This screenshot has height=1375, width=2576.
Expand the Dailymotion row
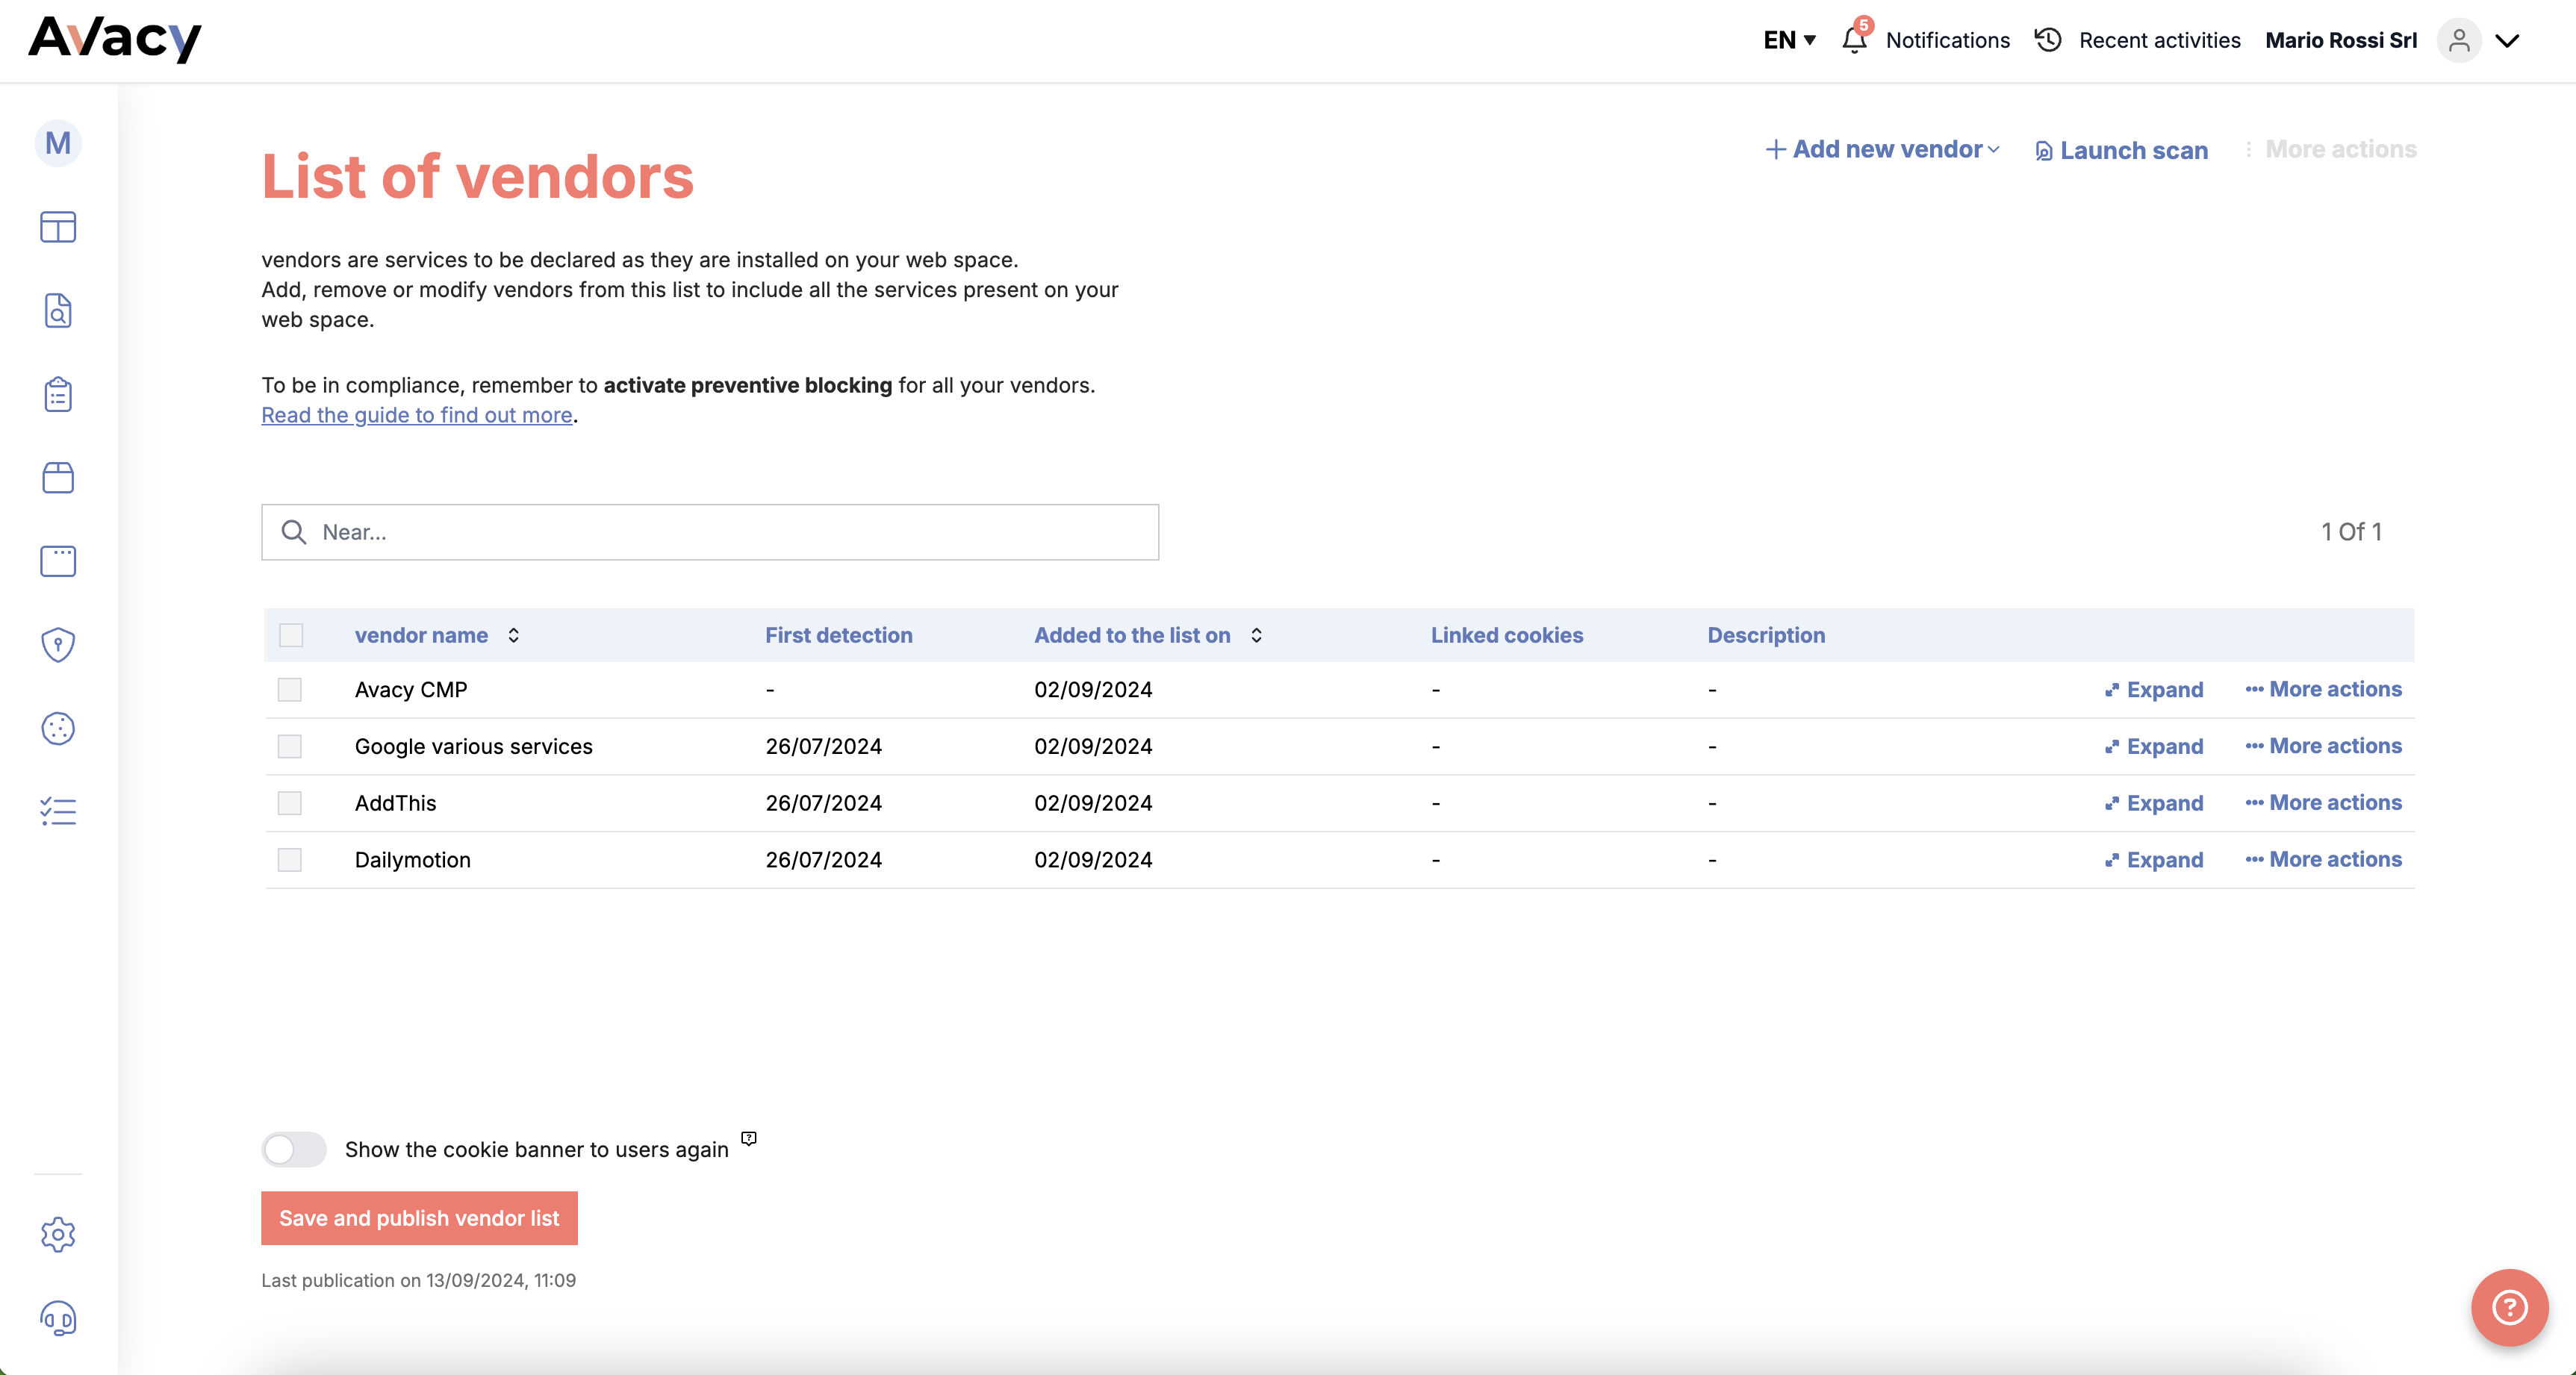pyautogui.click(x=2154, y=860)
